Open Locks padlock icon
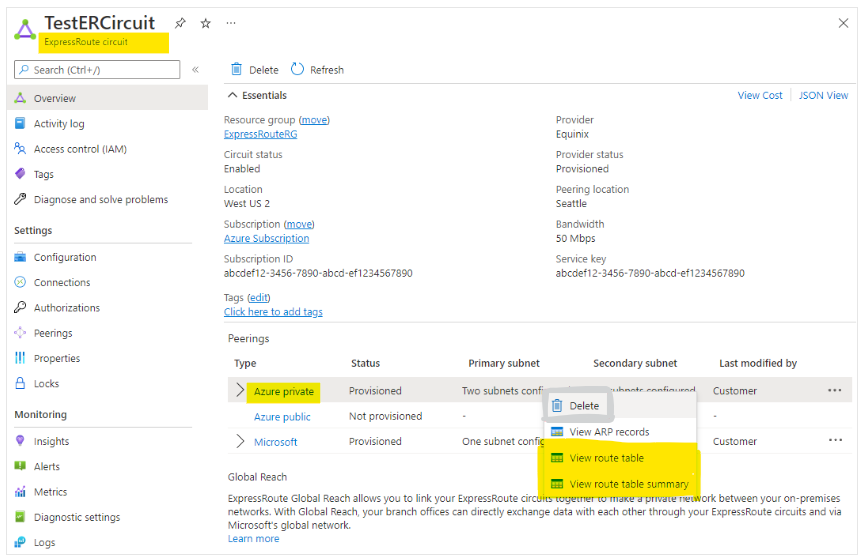The width and height of the screenshot is (863, 560). coord(20,383)
